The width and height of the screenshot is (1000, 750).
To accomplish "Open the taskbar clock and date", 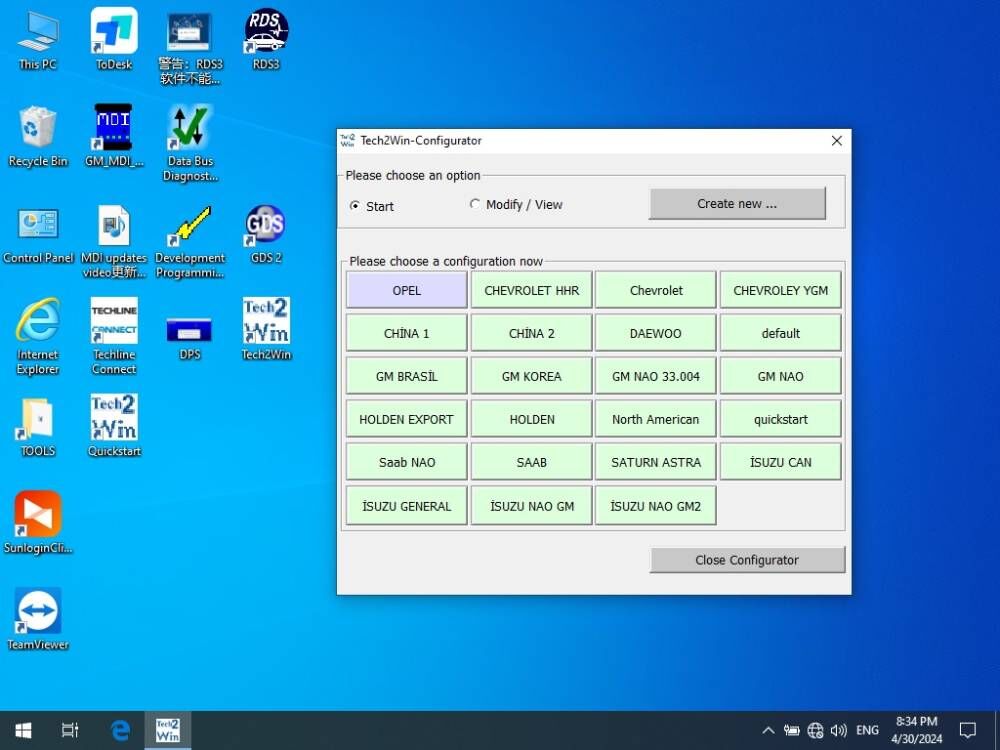I will [916, 730].
